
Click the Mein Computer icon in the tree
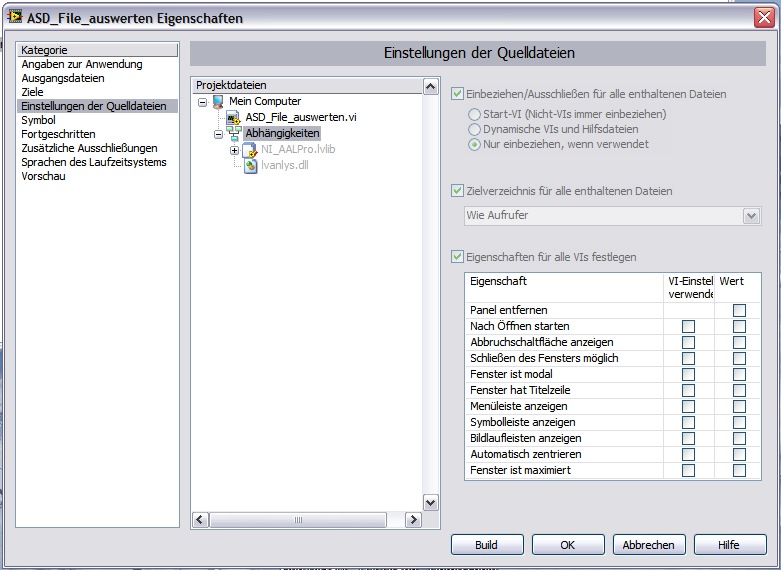tap(218, 102)
